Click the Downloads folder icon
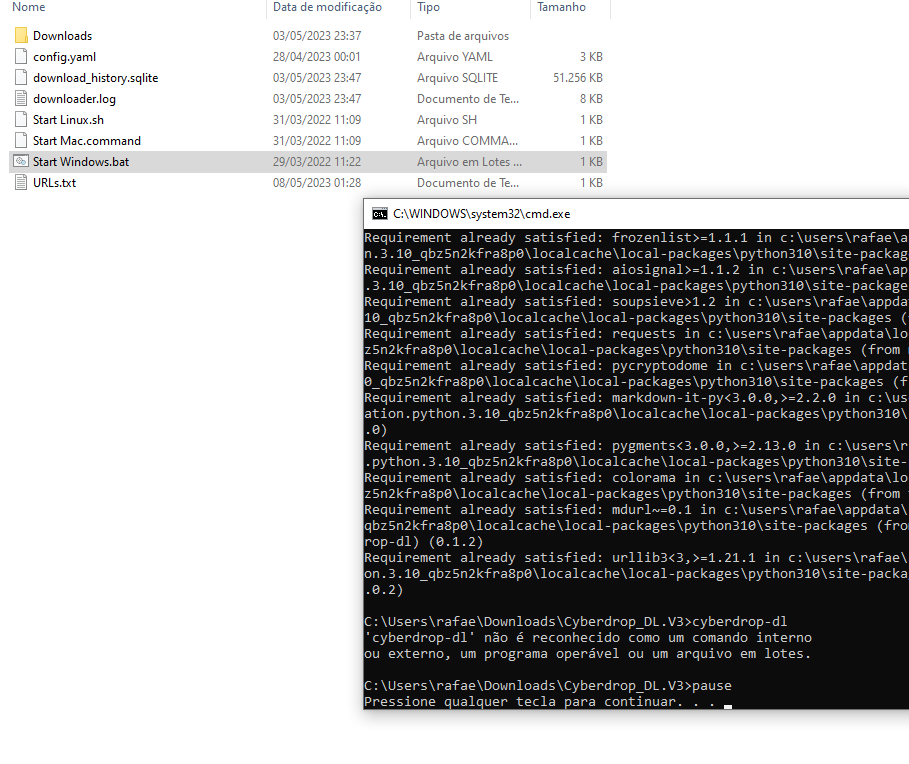The height and width of the screenshot is (764, 909). 21,35
